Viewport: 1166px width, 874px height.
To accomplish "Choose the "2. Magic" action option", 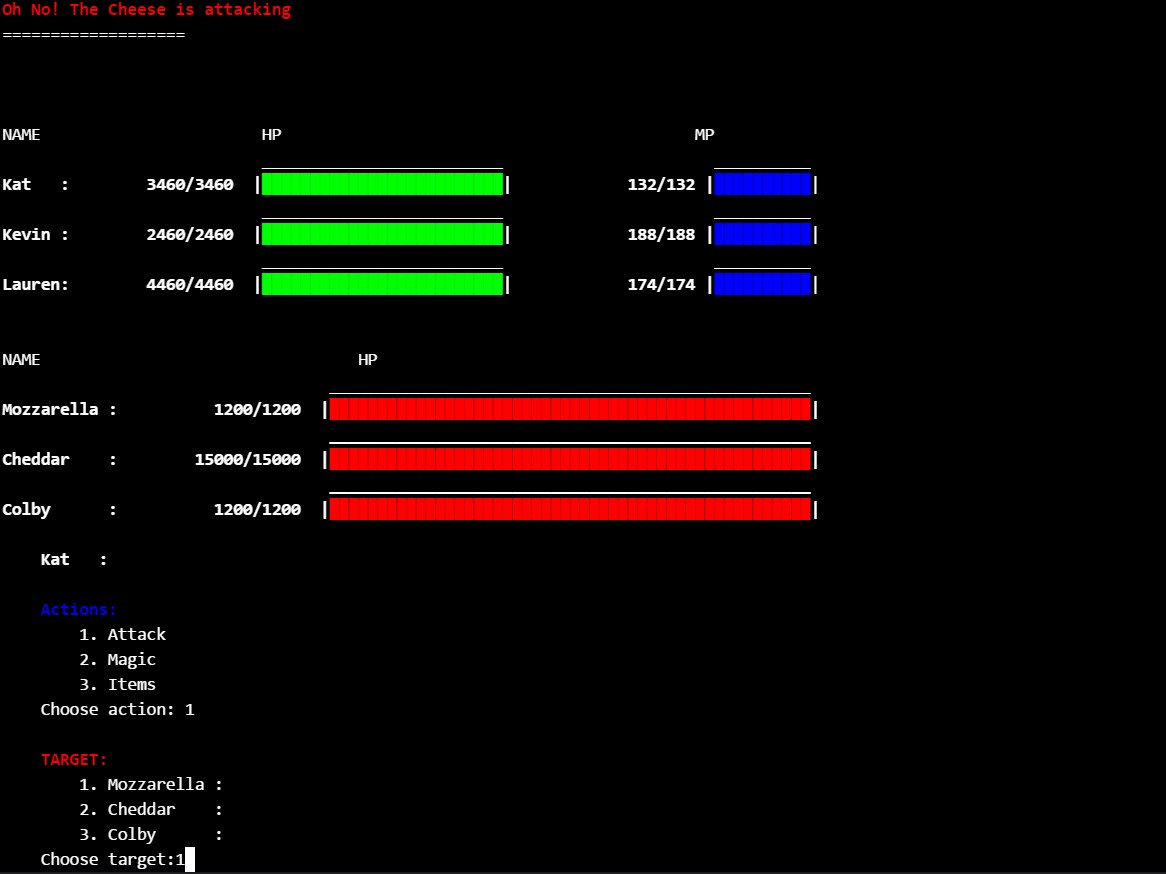I will (117, 660).
